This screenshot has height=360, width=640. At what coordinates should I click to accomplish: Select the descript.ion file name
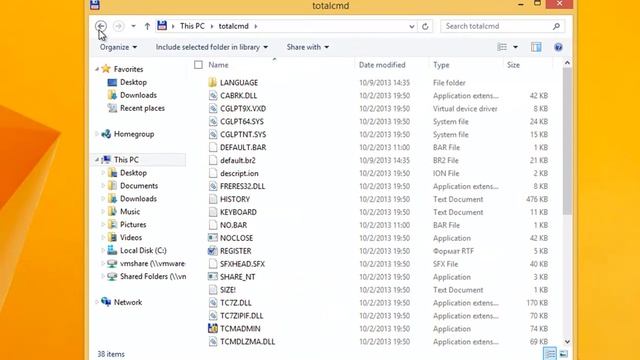[x=239, y=173]
